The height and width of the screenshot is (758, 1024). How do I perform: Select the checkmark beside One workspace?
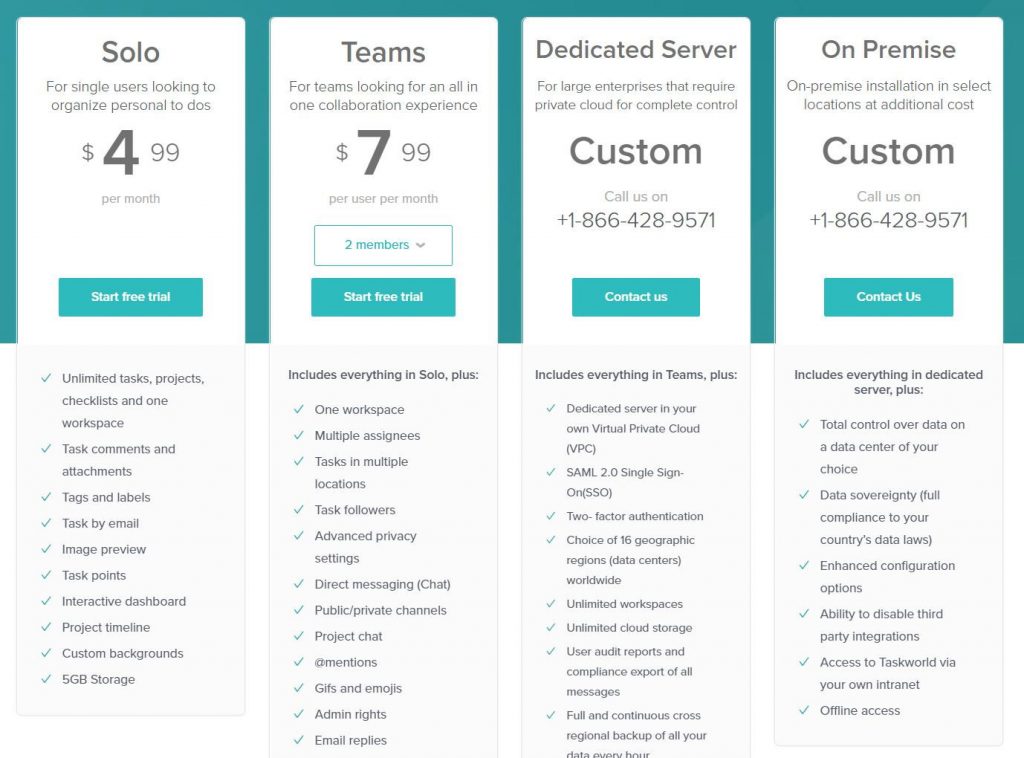click(x=299, y=410)
